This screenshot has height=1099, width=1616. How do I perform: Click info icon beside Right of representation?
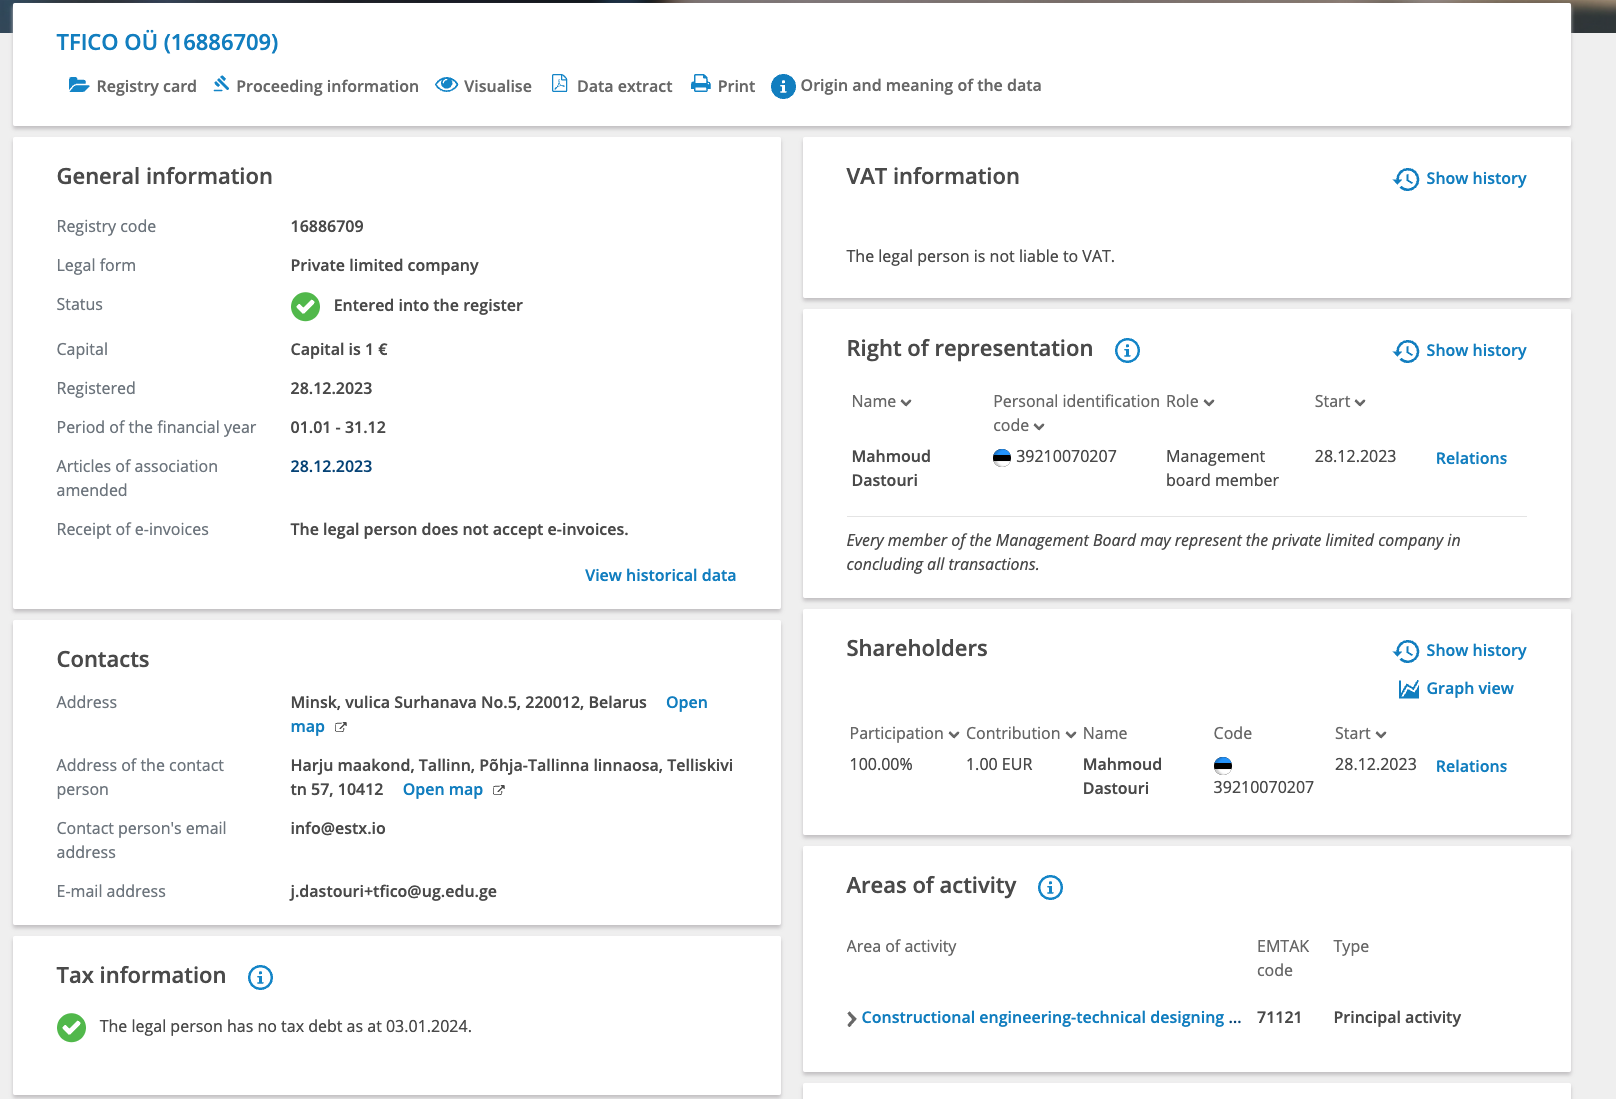click(x=1127, y=350)
